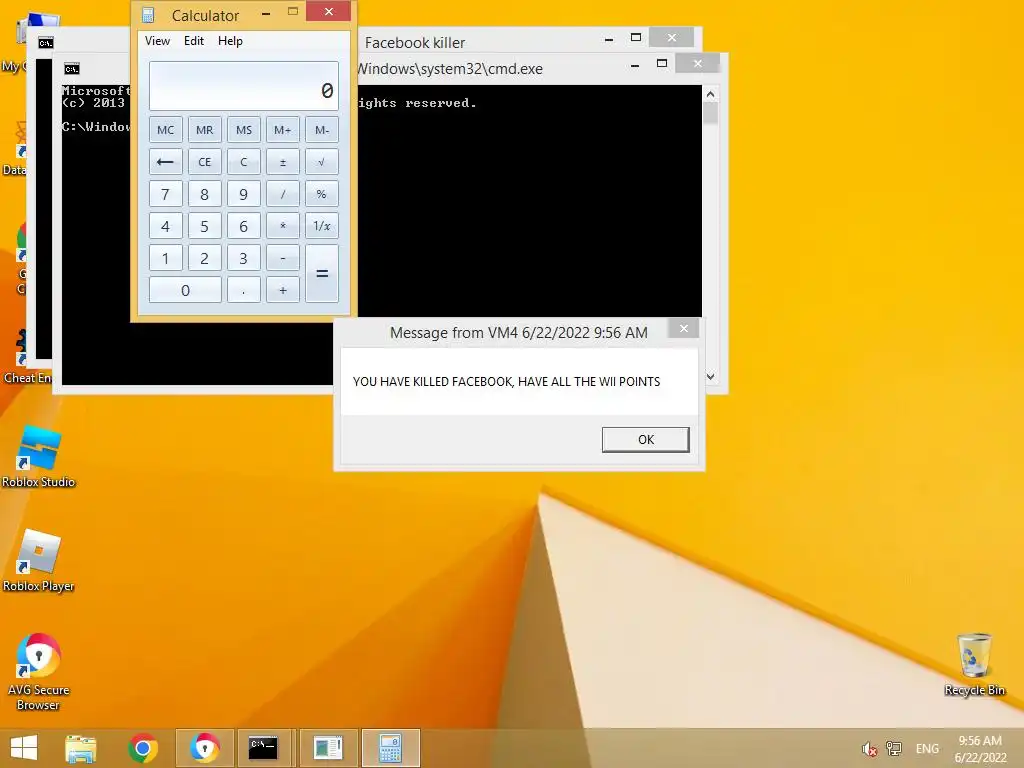Click the MC memory clear button
Viewport: 1024px width, 768px height.
click(x=165, y=130)
